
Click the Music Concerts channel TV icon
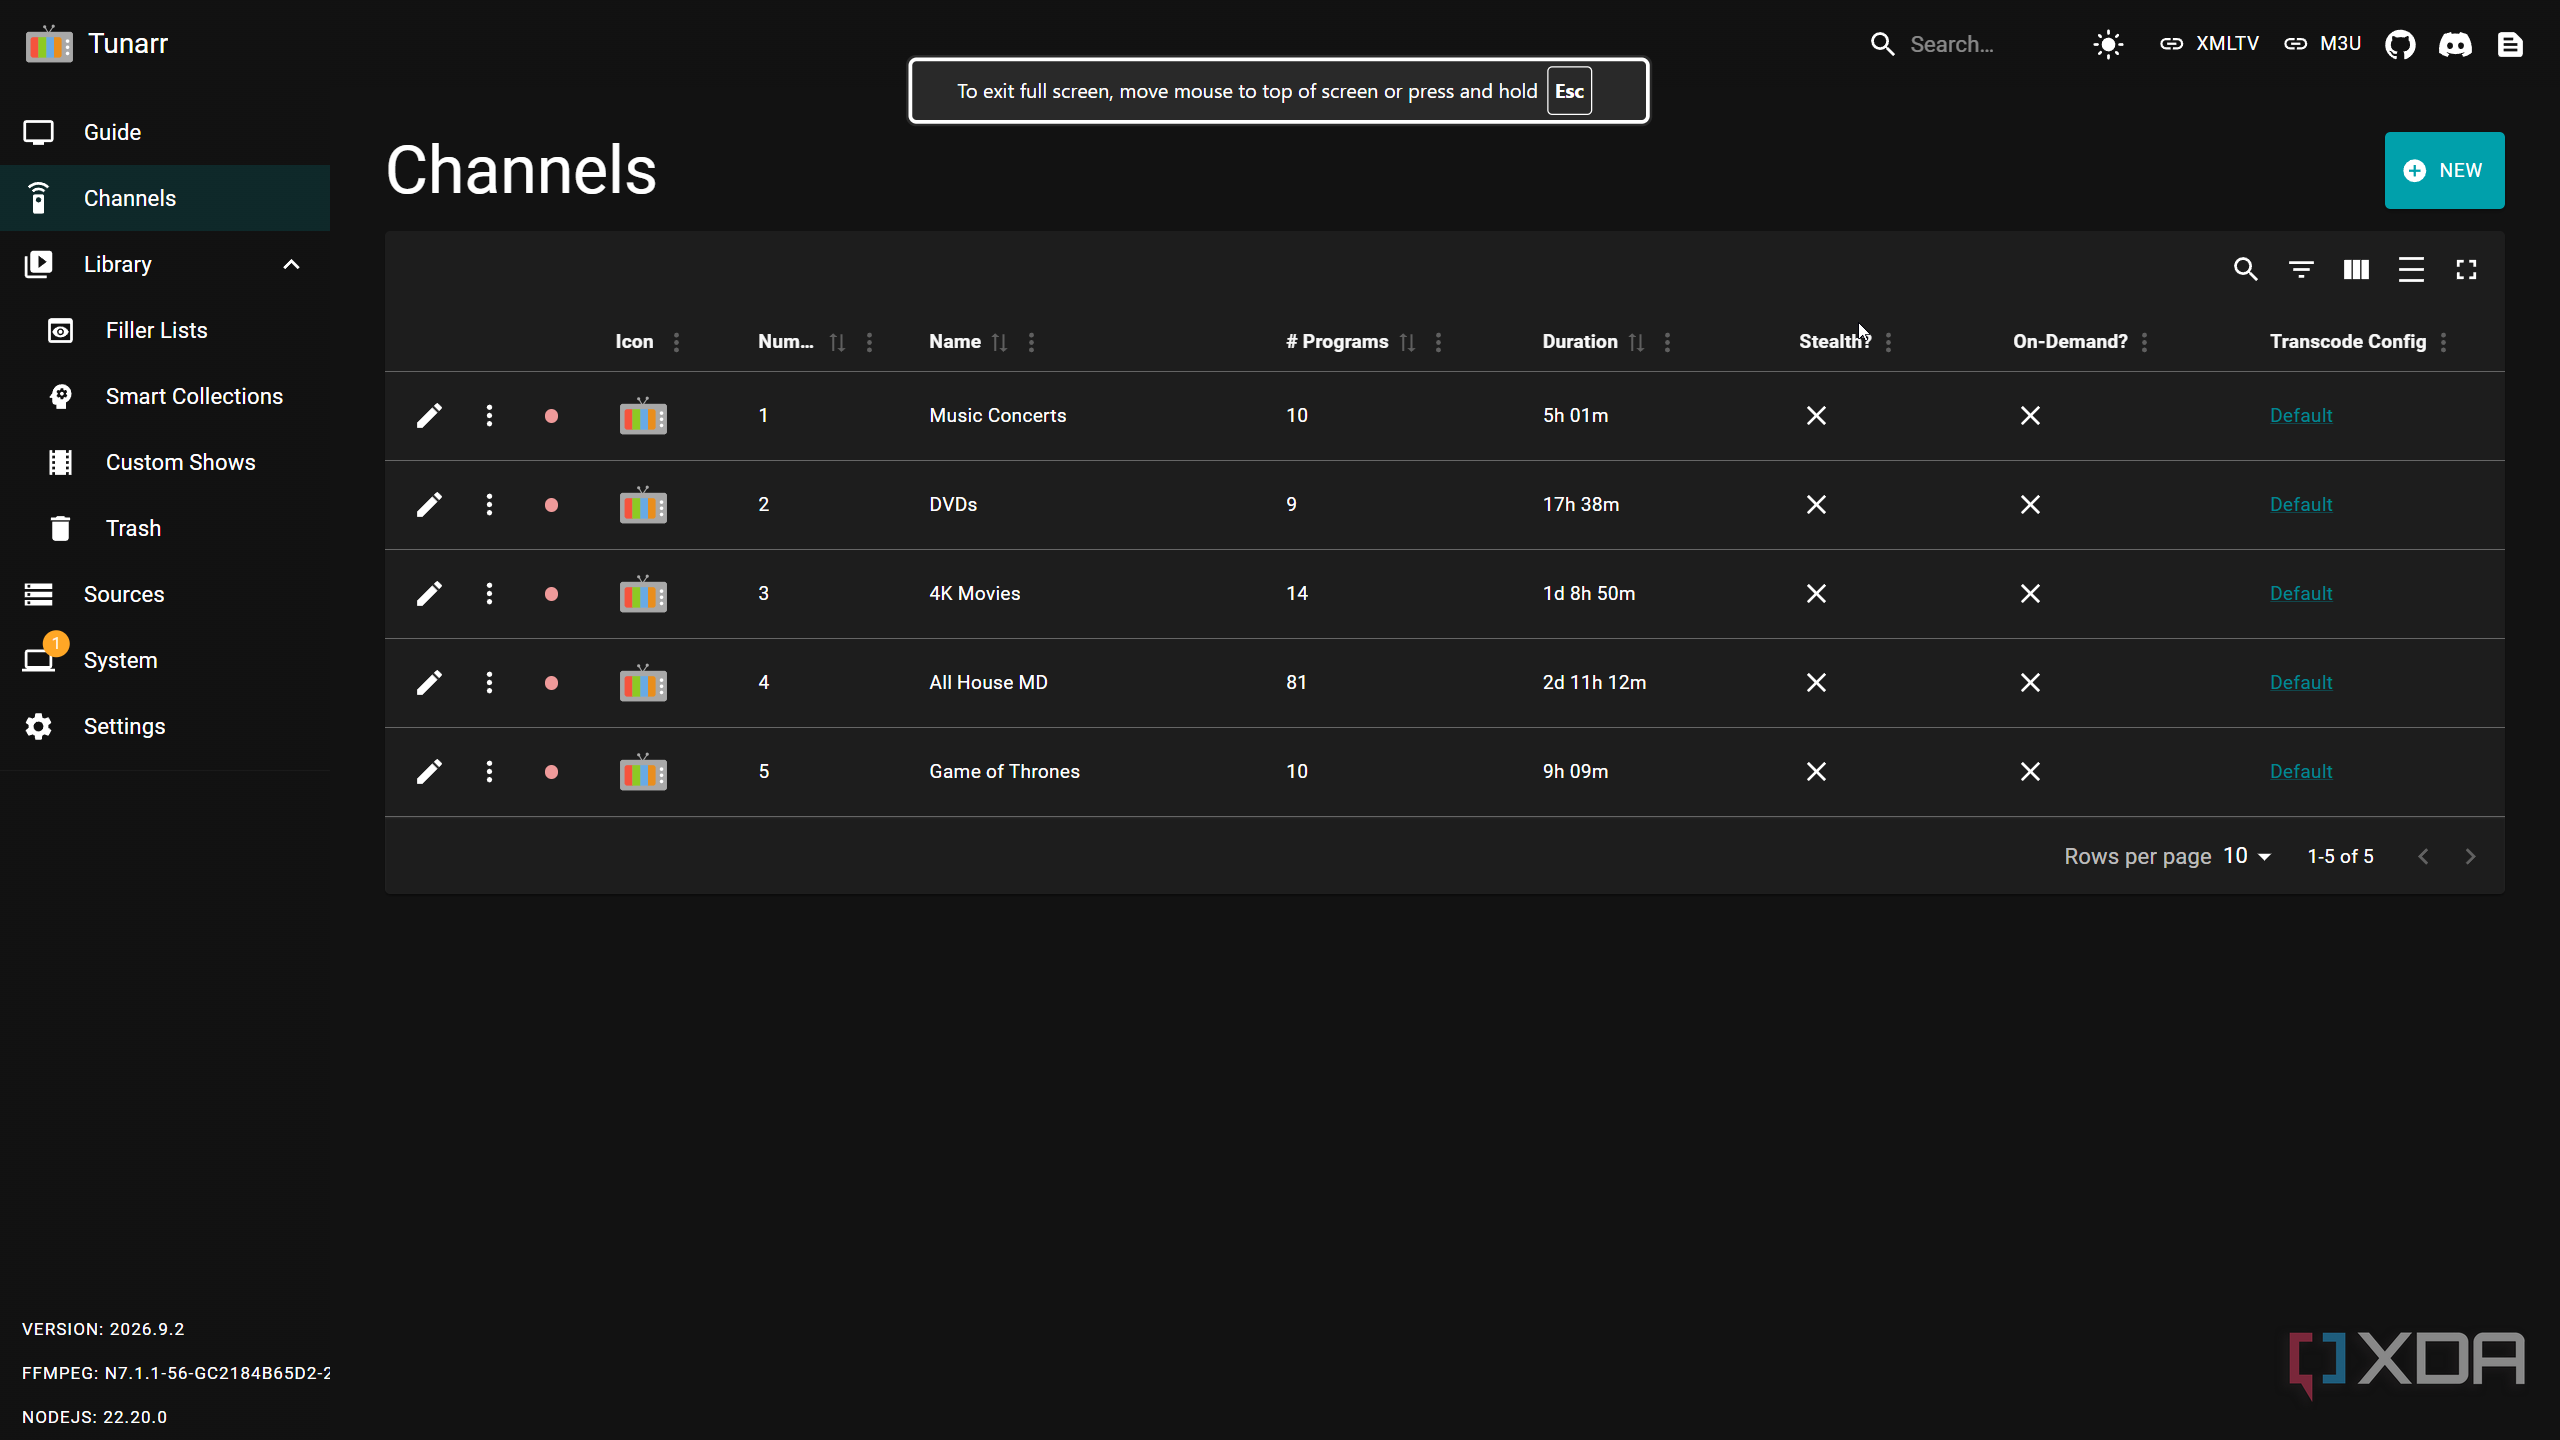(643, 415)
